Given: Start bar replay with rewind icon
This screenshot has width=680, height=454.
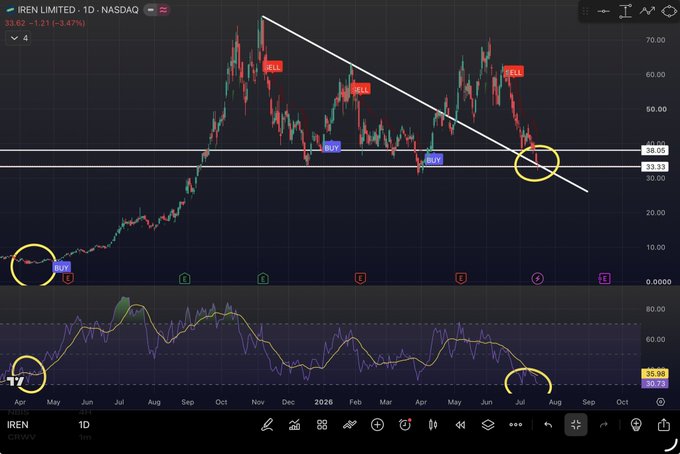Looking at the screenshot, I should coord(460,425).
